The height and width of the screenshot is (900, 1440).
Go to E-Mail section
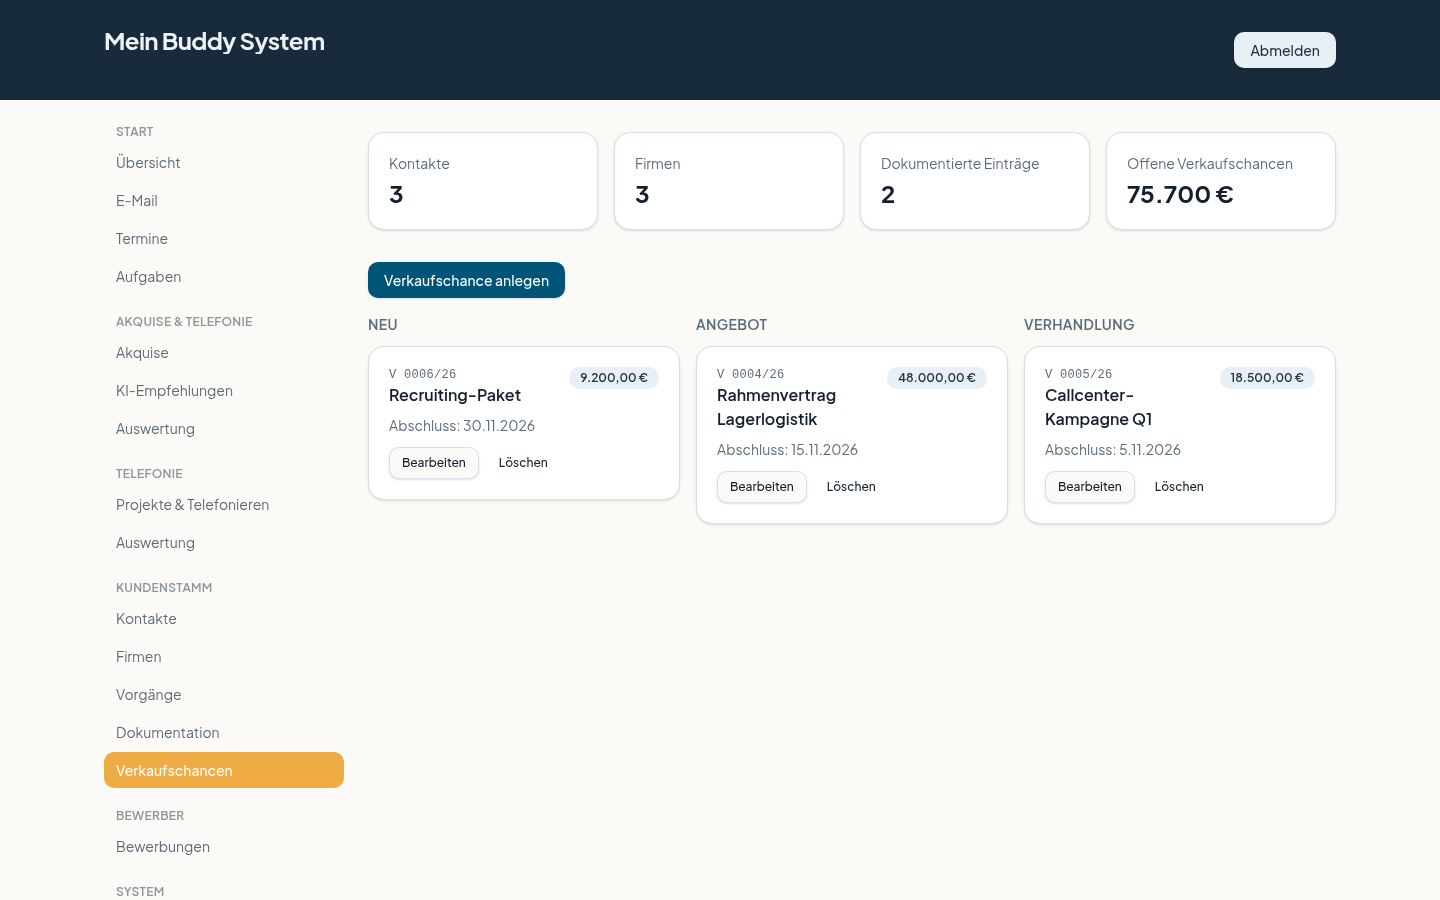click(224, 201)
